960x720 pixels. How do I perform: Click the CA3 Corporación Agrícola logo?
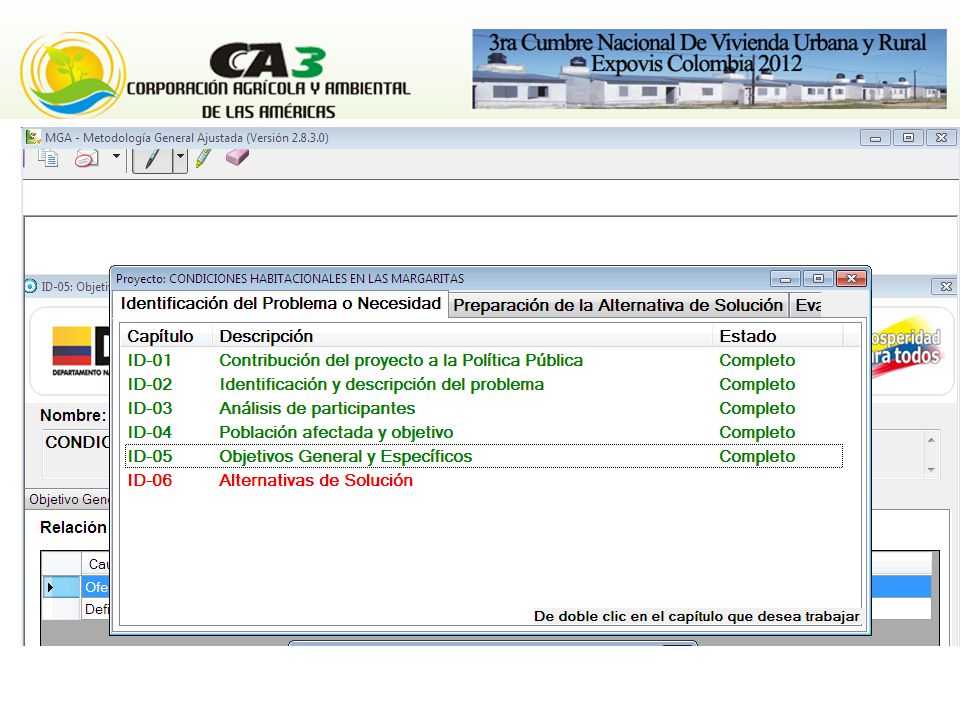coord(215,76)
